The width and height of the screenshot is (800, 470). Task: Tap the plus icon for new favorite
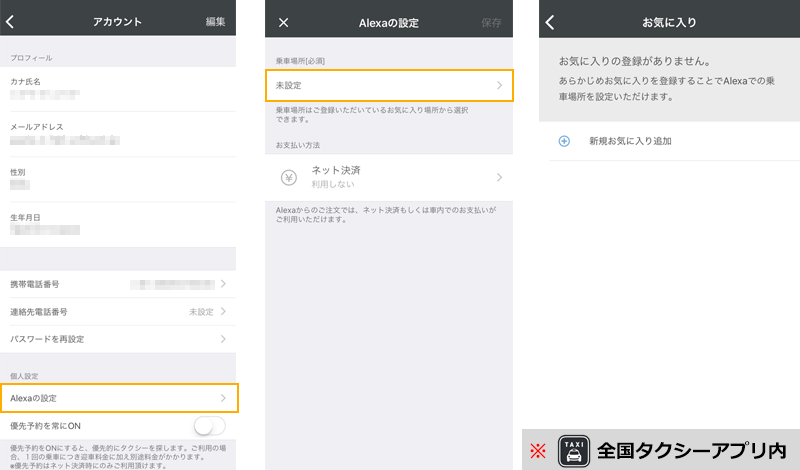point(564,141)
